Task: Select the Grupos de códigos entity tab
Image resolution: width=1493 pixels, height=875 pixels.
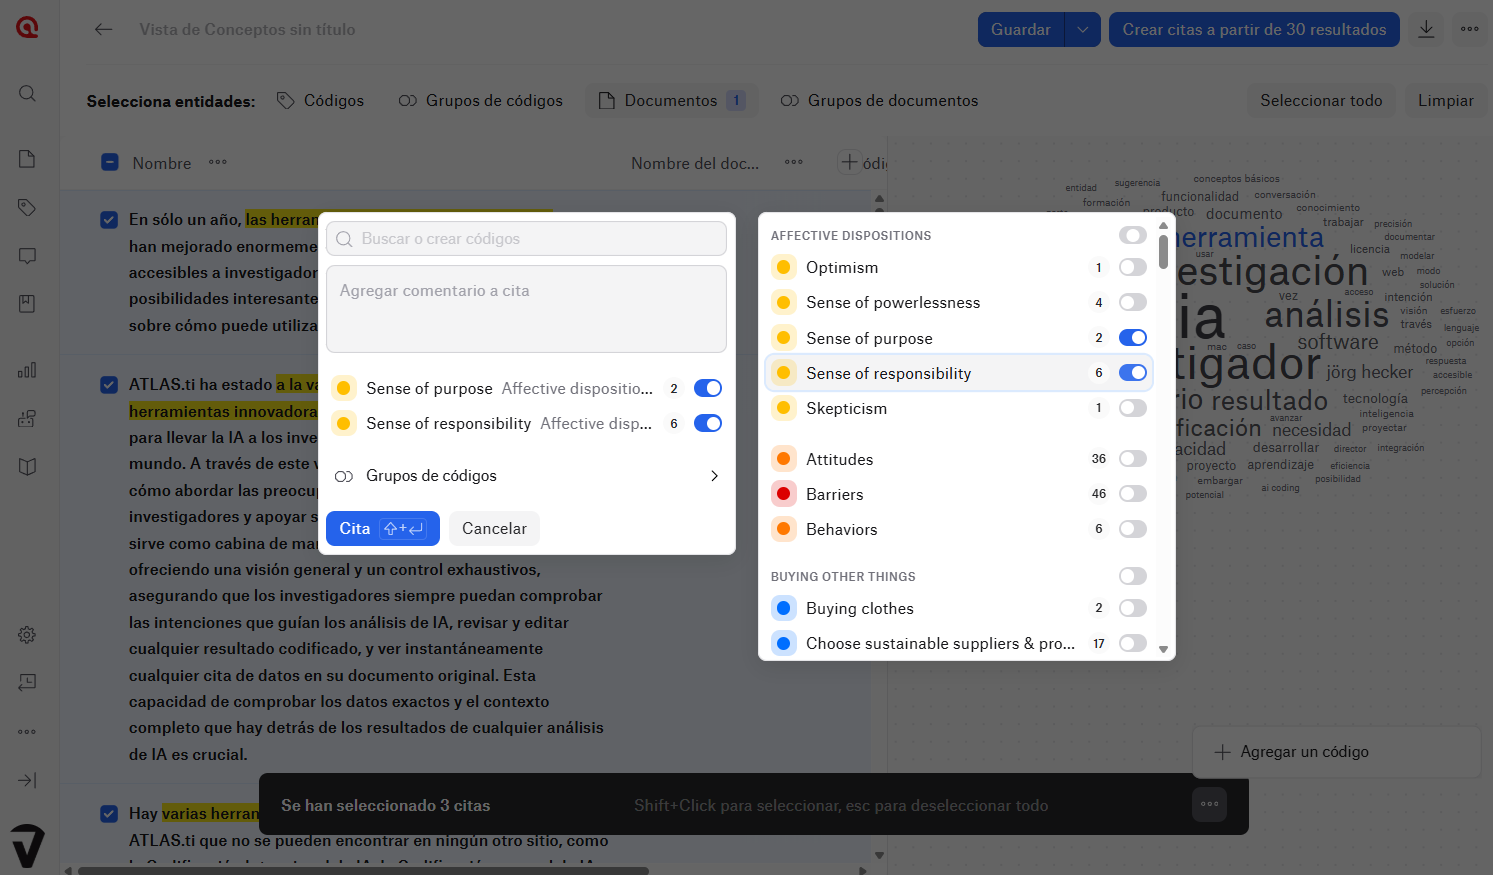Action: pyautogui.click(x=480, y=101)
